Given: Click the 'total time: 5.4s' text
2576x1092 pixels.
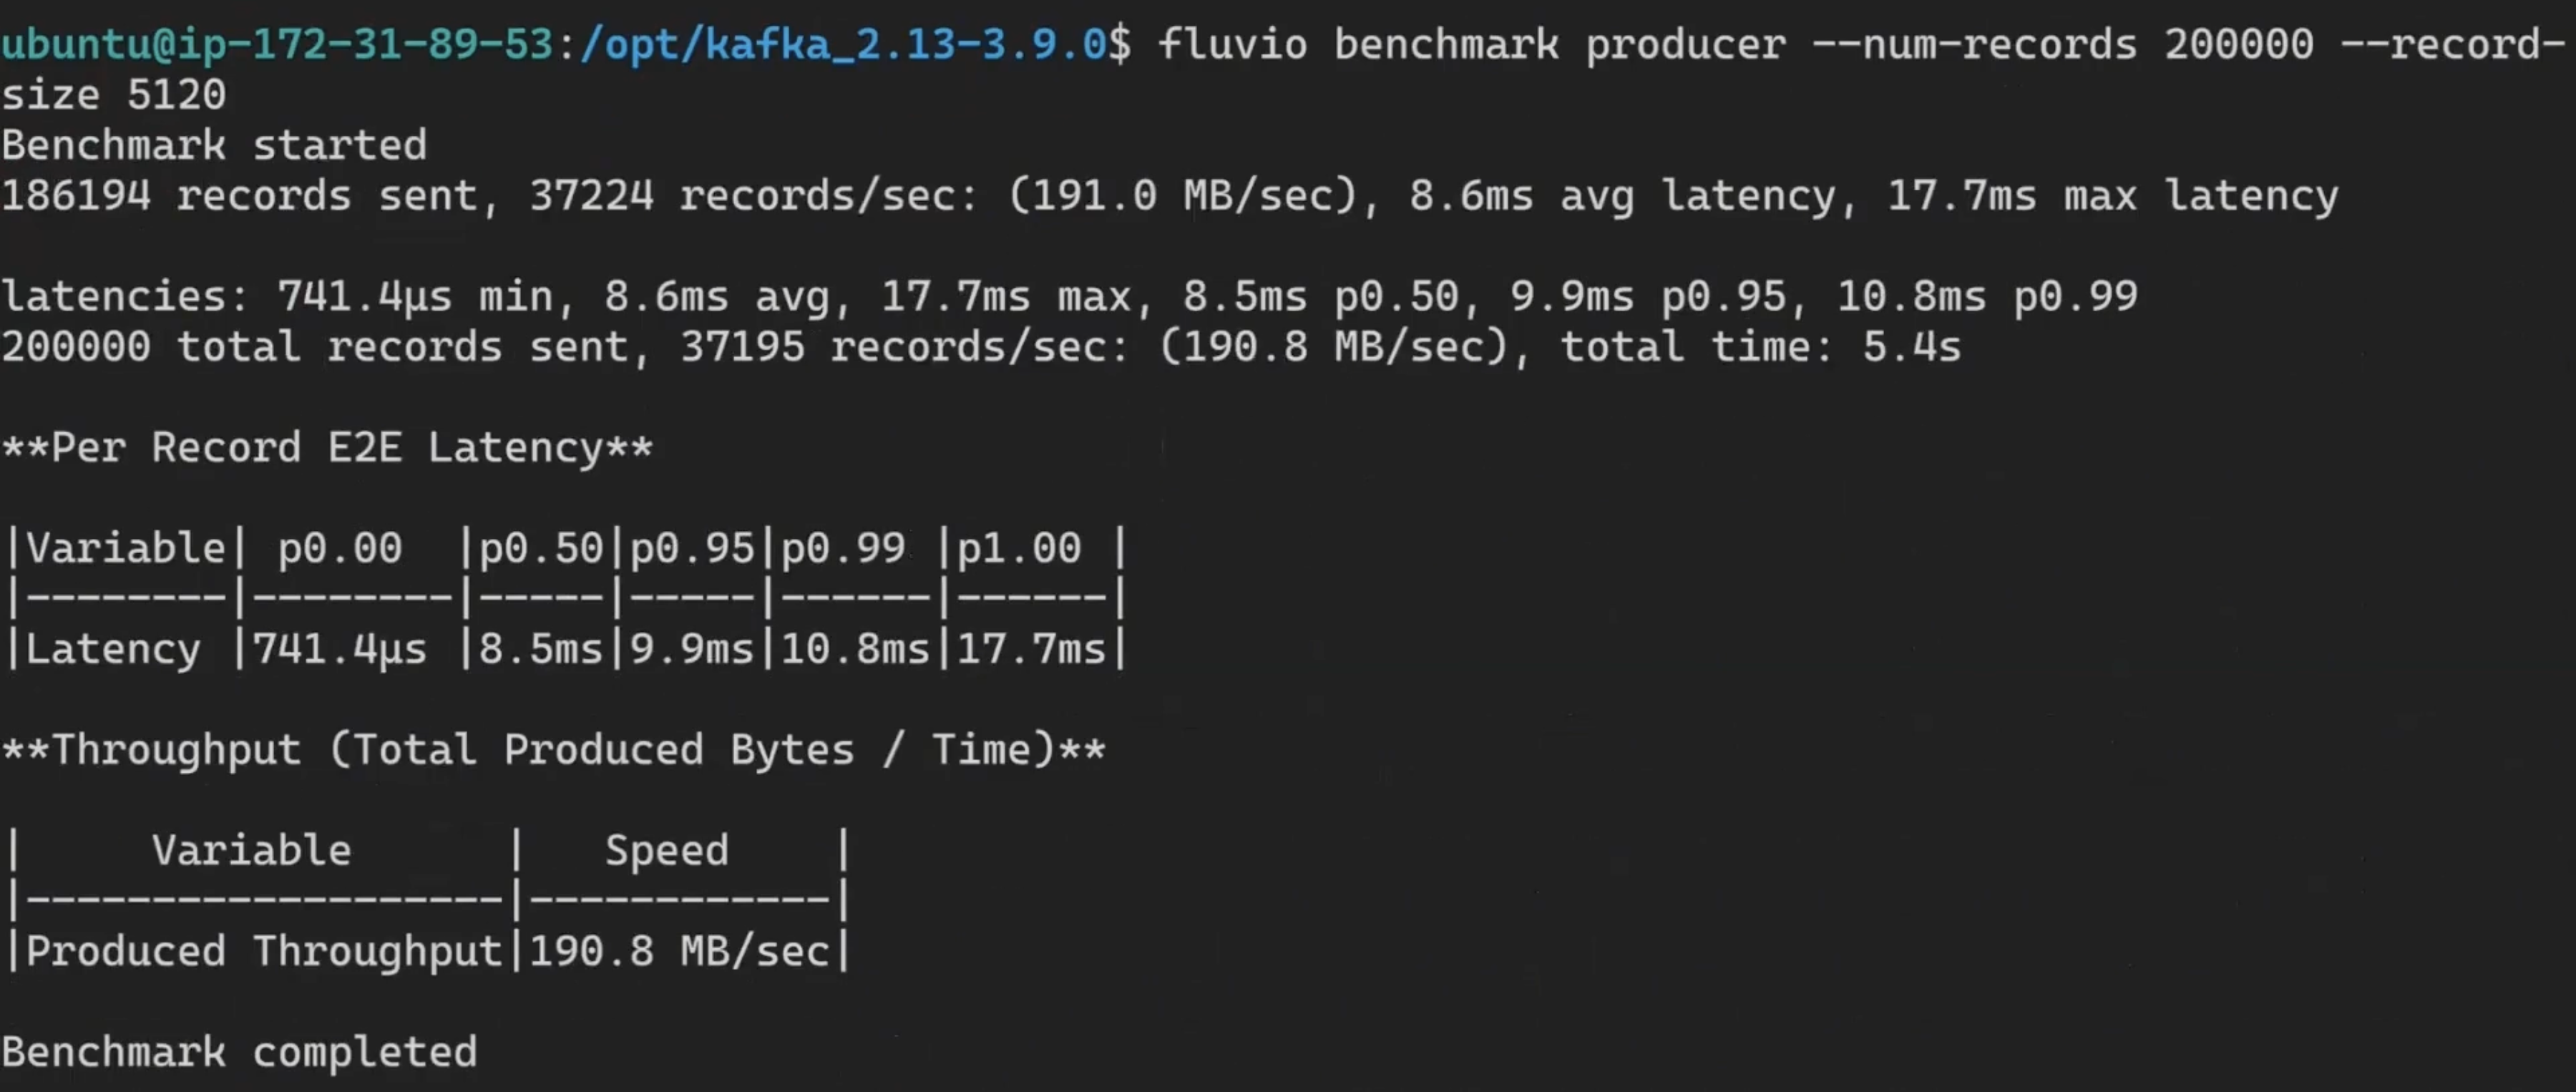Looking at the screenshot, I should click(1760, 348).
